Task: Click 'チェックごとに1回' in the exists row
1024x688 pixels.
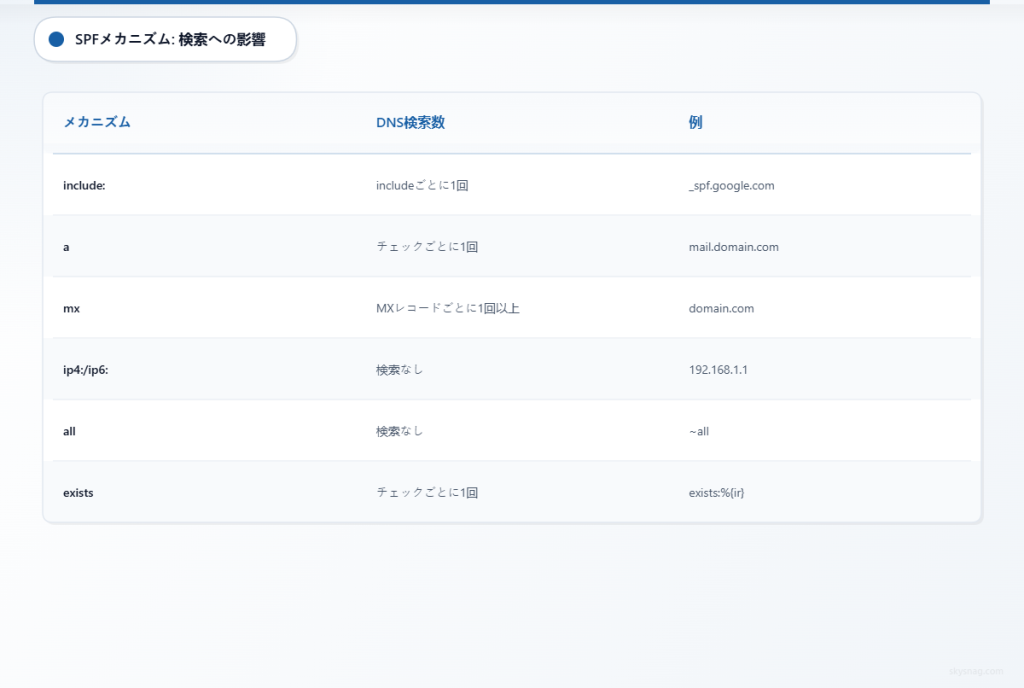Action: pyautogui.click(x=427, y=492)
